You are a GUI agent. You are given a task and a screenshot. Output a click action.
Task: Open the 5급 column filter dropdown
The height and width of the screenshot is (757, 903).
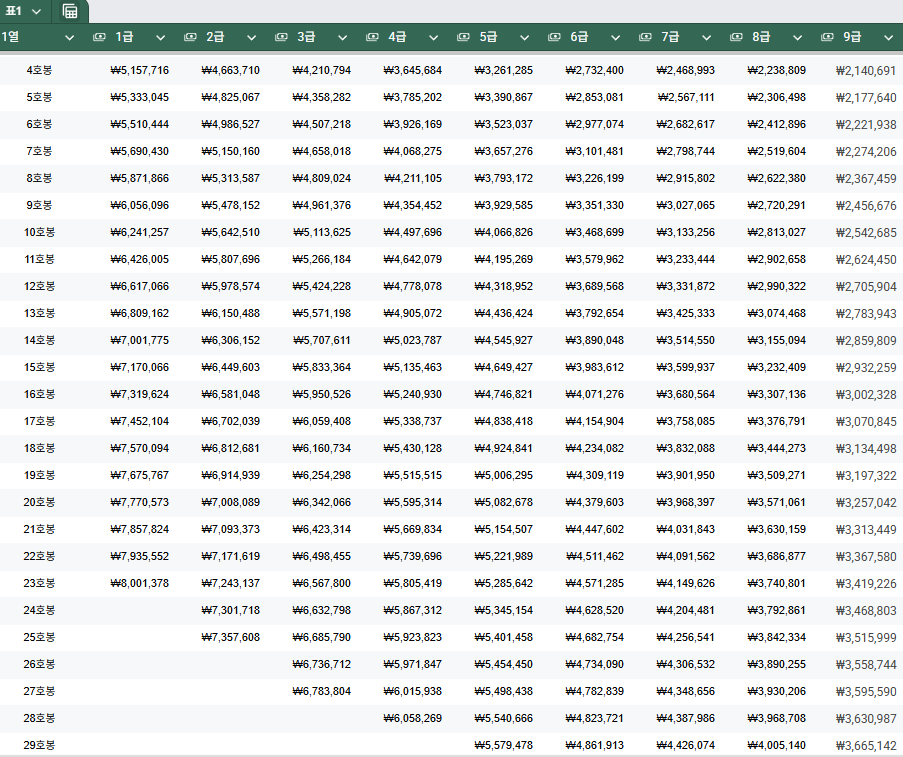pyautogui.click(x=525, y=38)
